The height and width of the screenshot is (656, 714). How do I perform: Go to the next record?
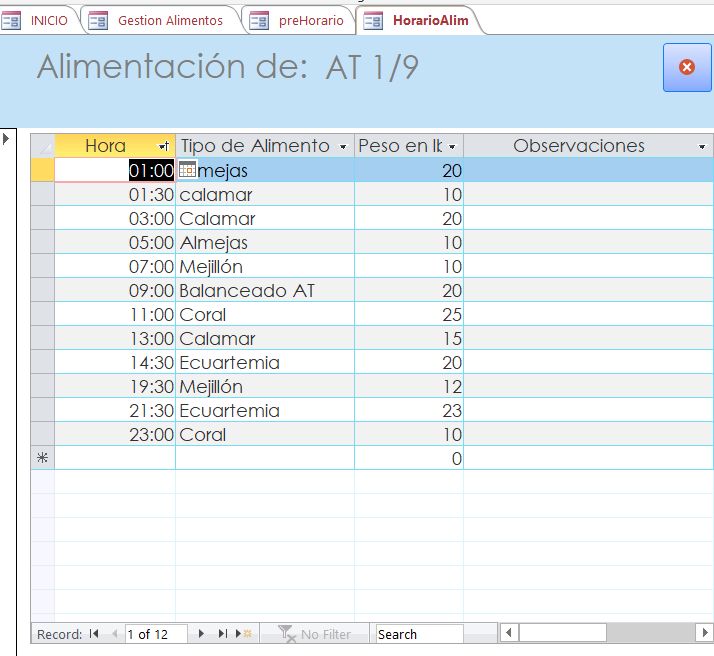pos(201,634)
